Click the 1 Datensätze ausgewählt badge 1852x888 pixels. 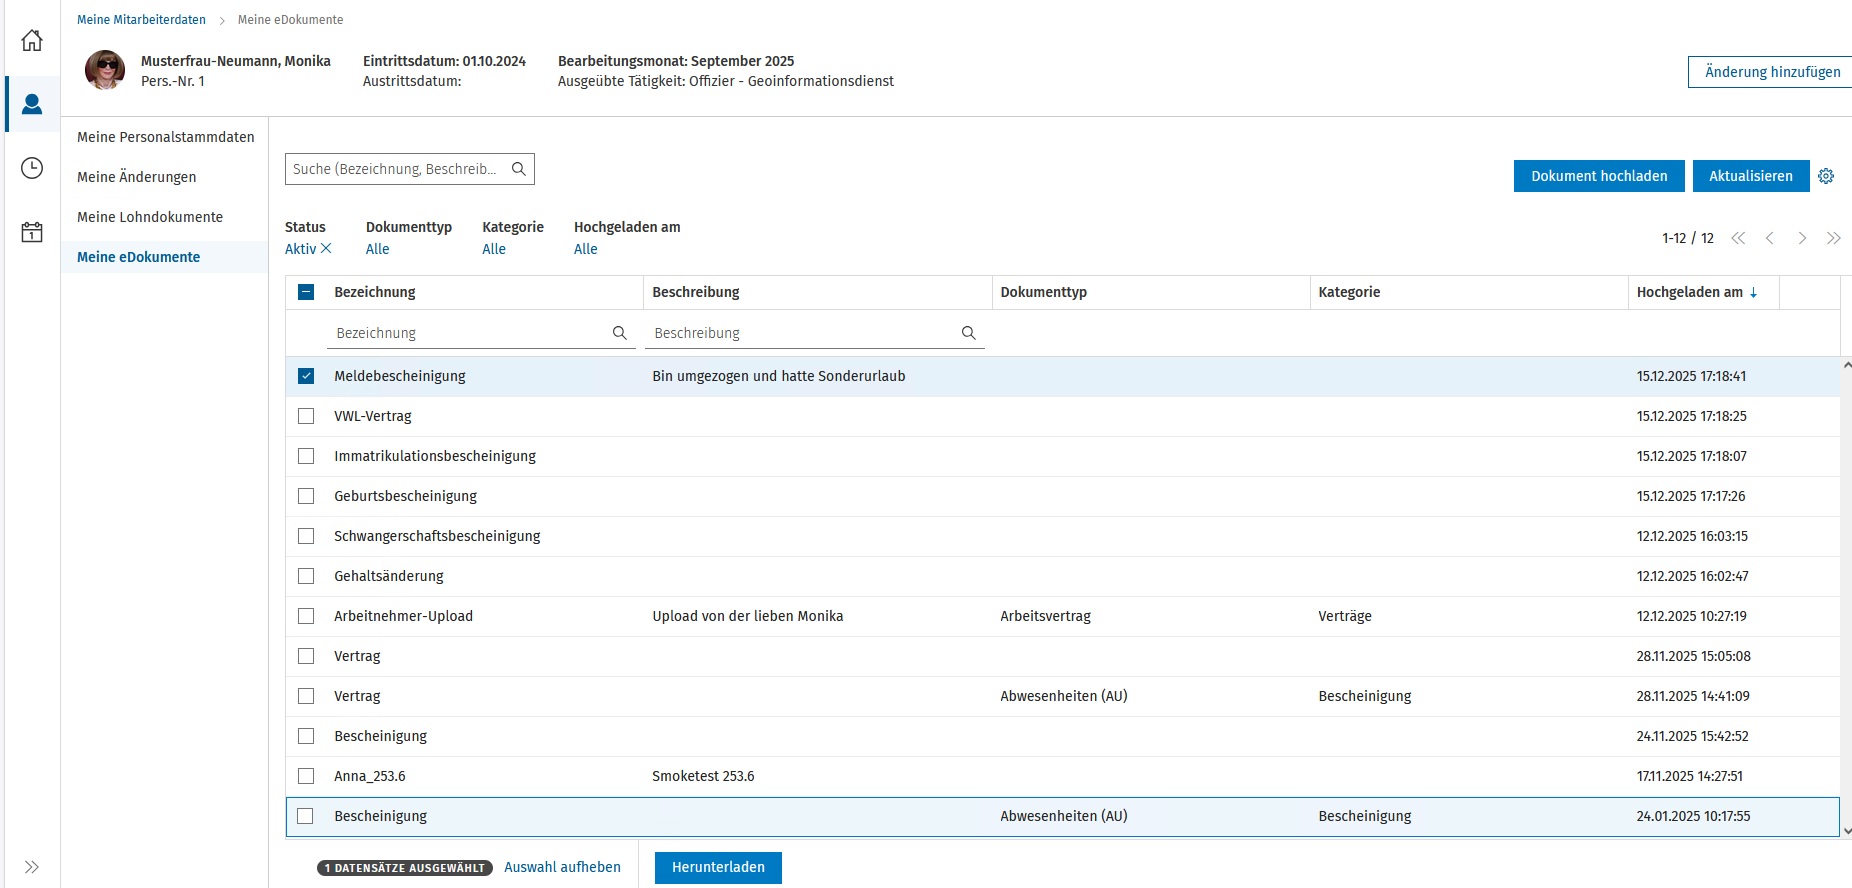coord(405,868)
